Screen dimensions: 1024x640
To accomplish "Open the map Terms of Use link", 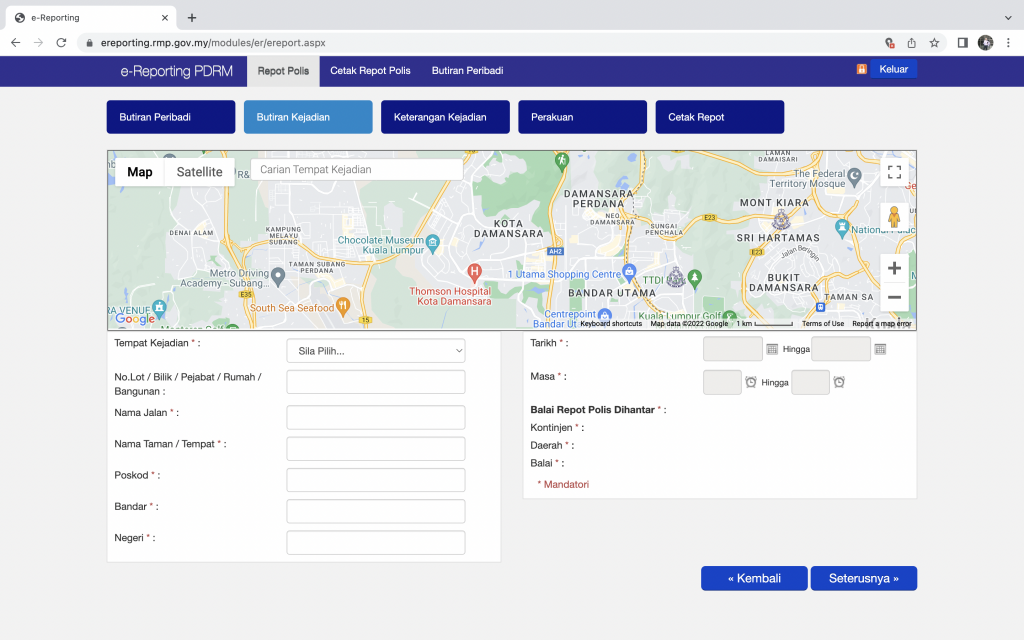I will (823, 324).
